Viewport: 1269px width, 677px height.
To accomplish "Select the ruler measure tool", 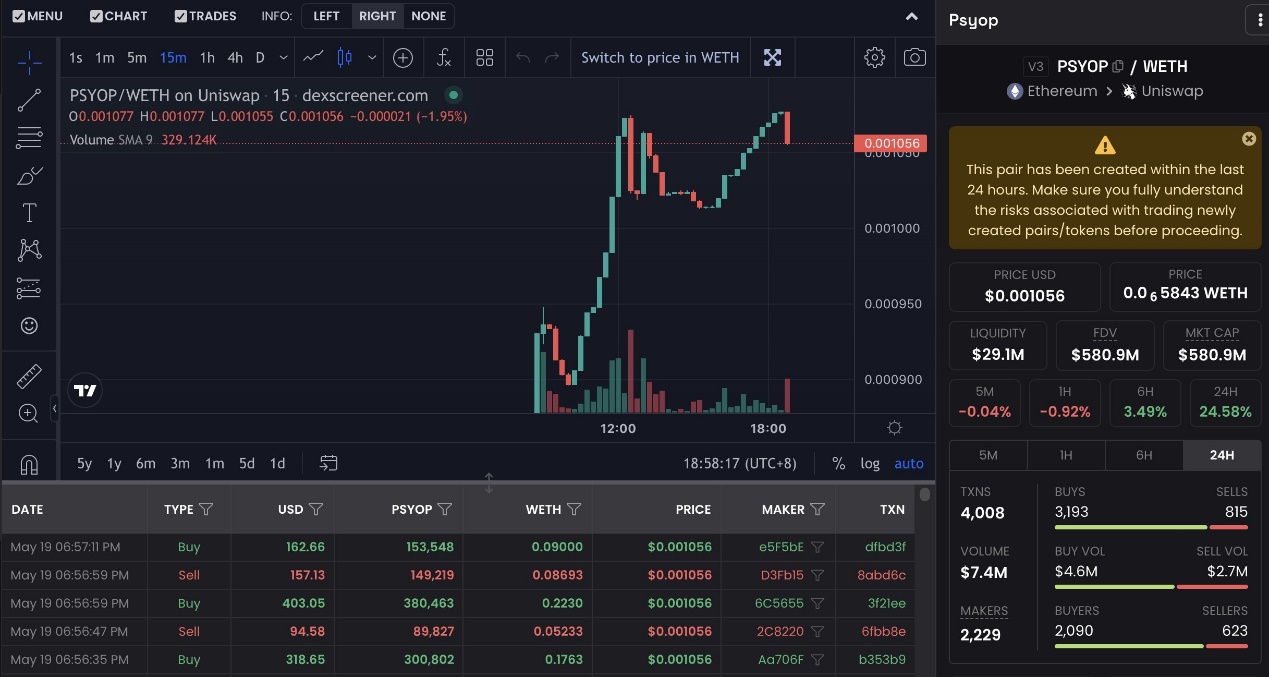I will [29, 376].
